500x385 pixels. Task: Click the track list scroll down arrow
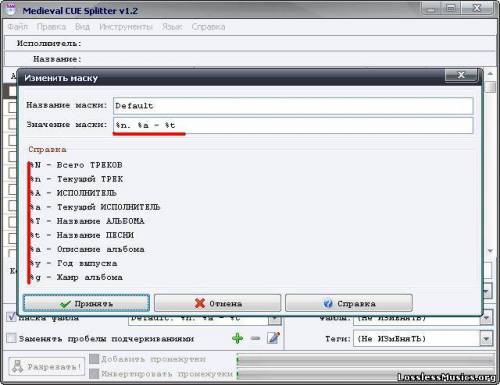coord(490,251)
